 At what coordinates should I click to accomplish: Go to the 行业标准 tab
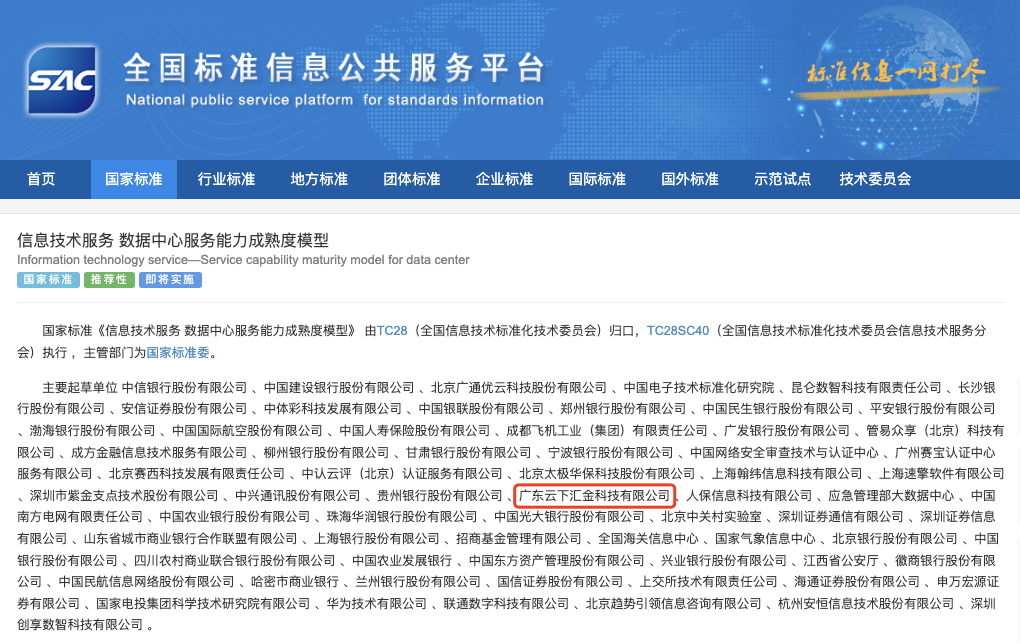[226, 179]
